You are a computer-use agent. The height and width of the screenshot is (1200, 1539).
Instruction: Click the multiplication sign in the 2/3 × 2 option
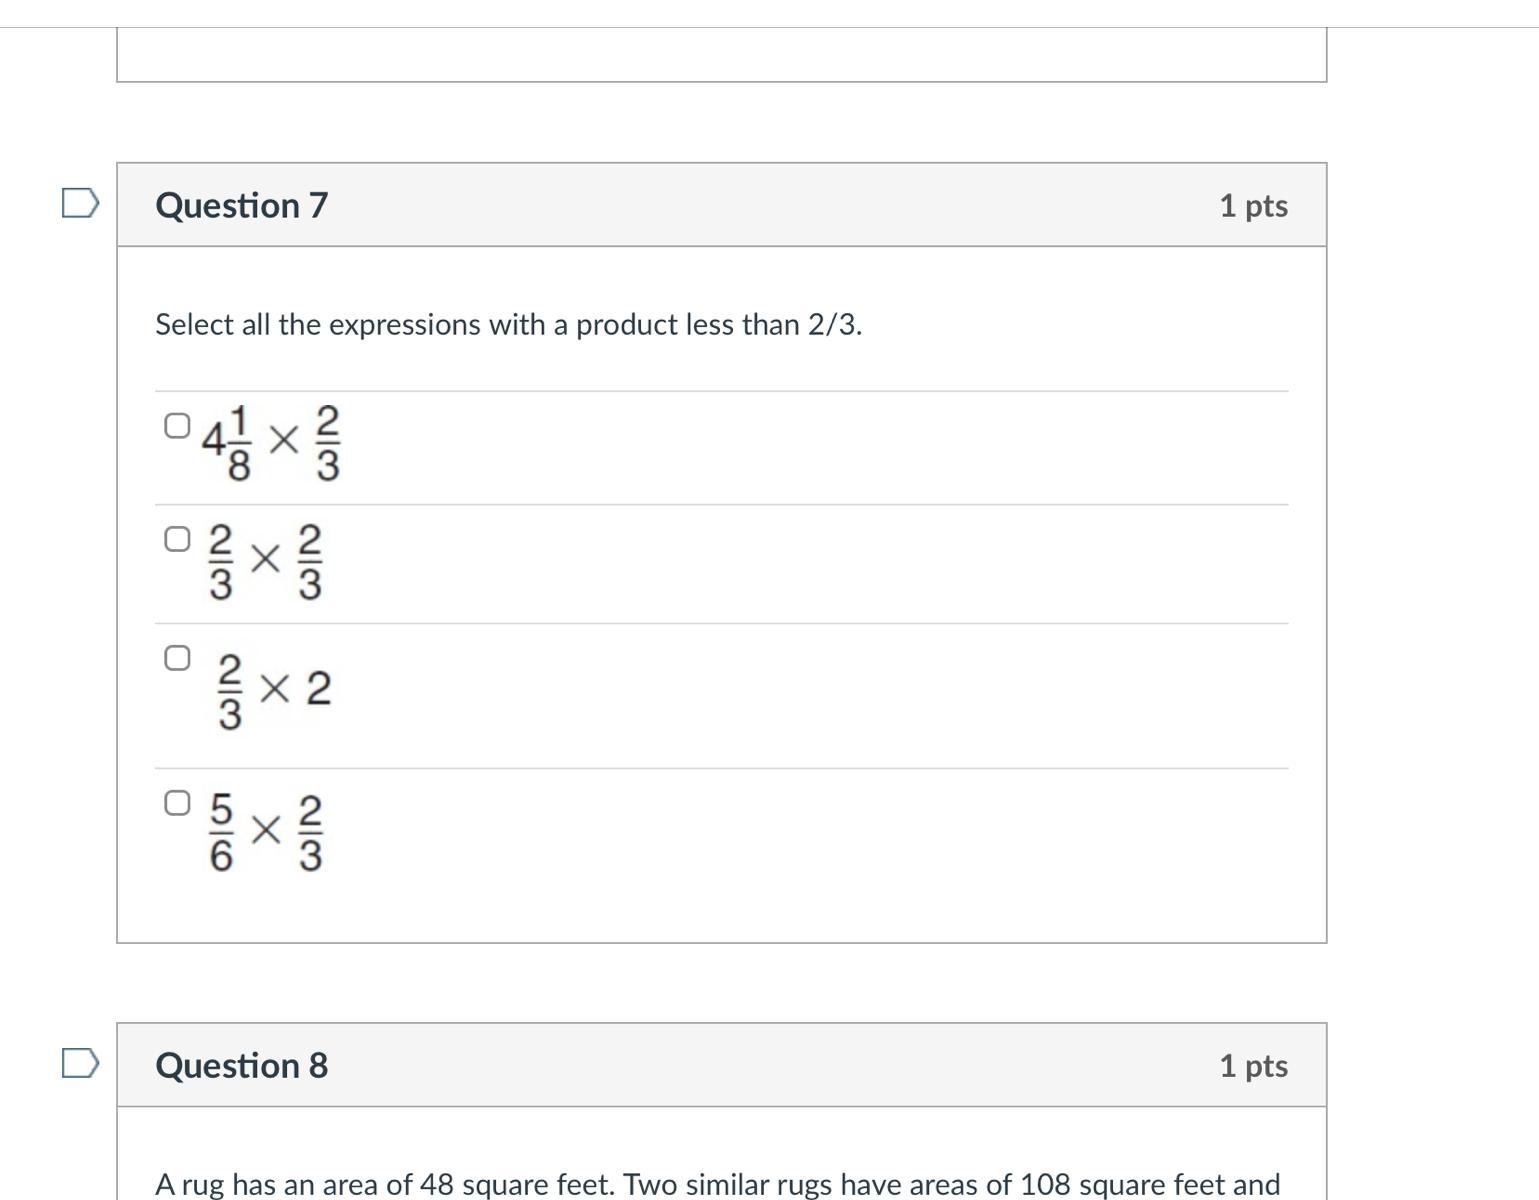tap(274, 688)
